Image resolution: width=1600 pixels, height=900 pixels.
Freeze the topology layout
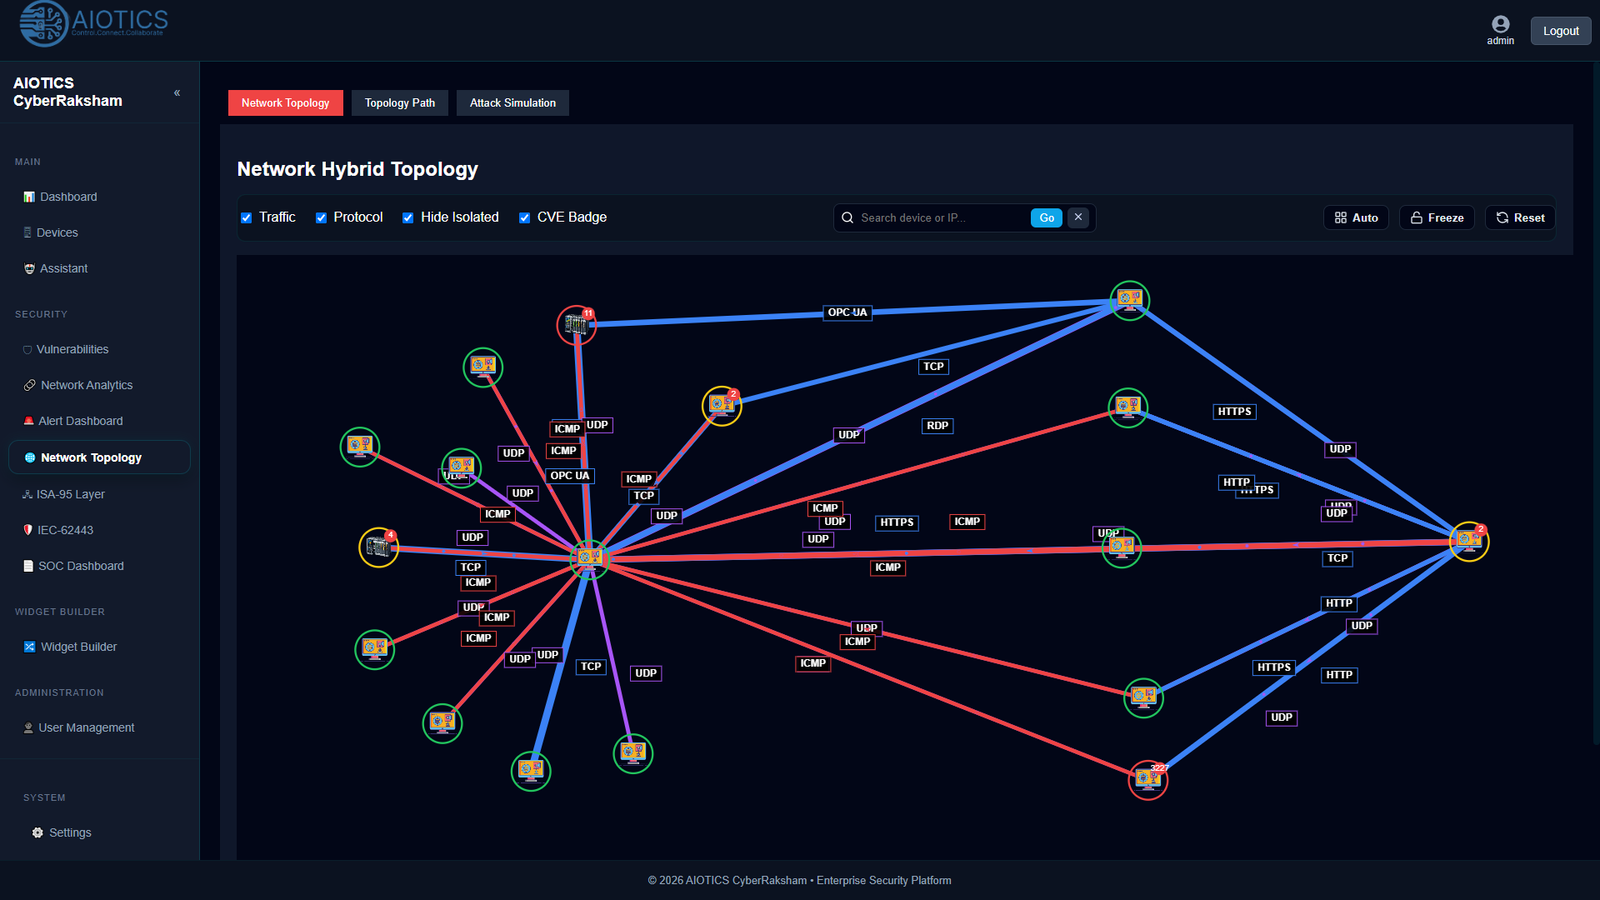coord(1437,218)
